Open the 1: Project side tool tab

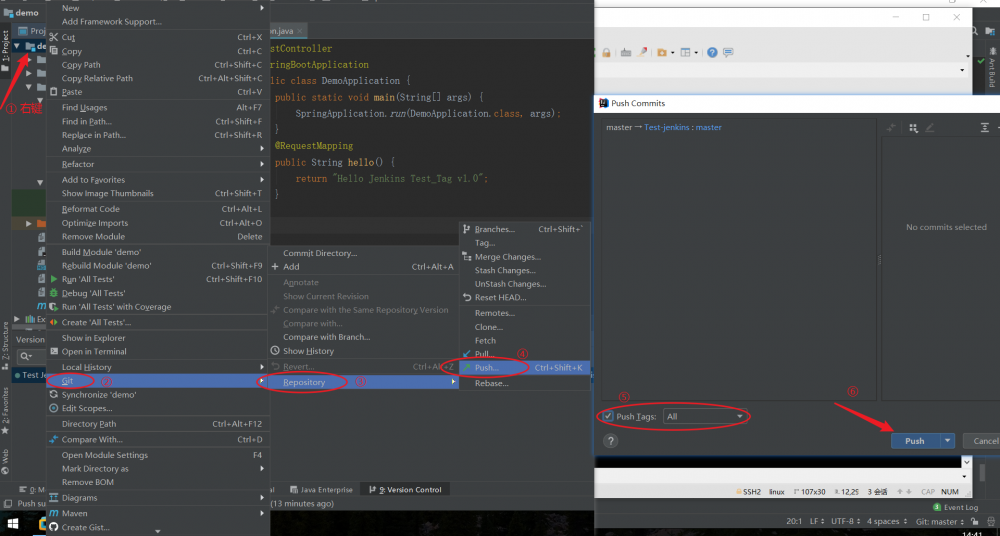tap(6, 50)
